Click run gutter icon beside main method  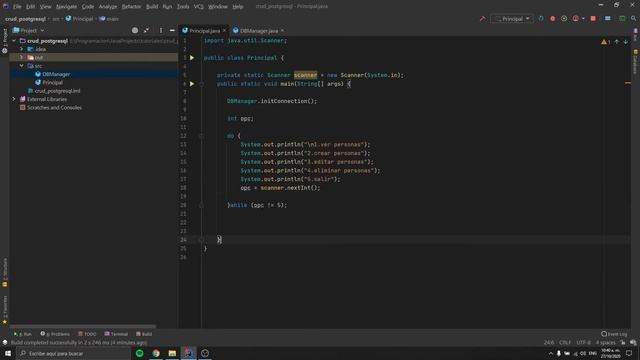click(x=192, y=84)
